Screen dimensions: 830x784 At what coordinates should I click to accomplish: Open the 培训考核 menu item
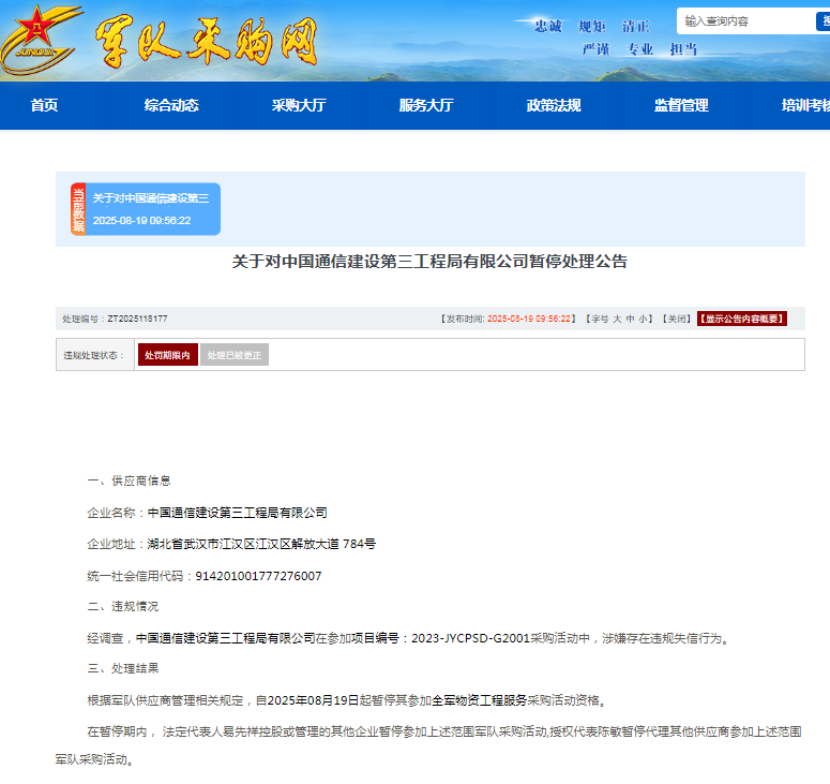(x=806, y=105)
